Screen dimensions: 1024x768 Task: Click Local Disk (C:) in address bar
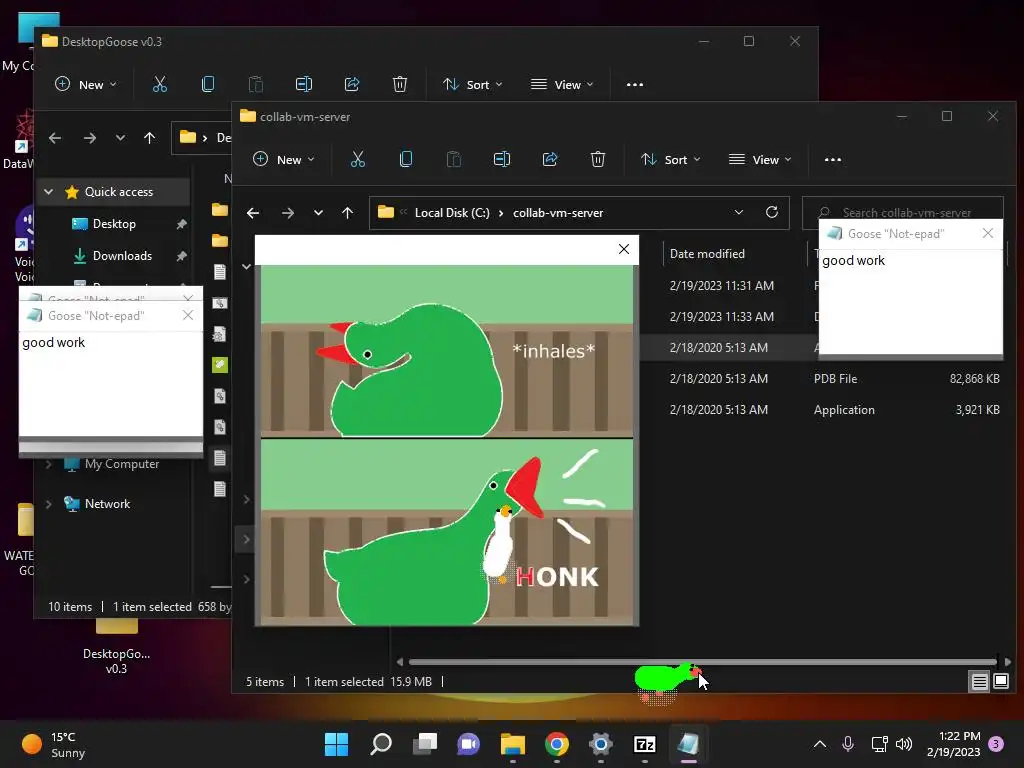(x=452, y=213)
